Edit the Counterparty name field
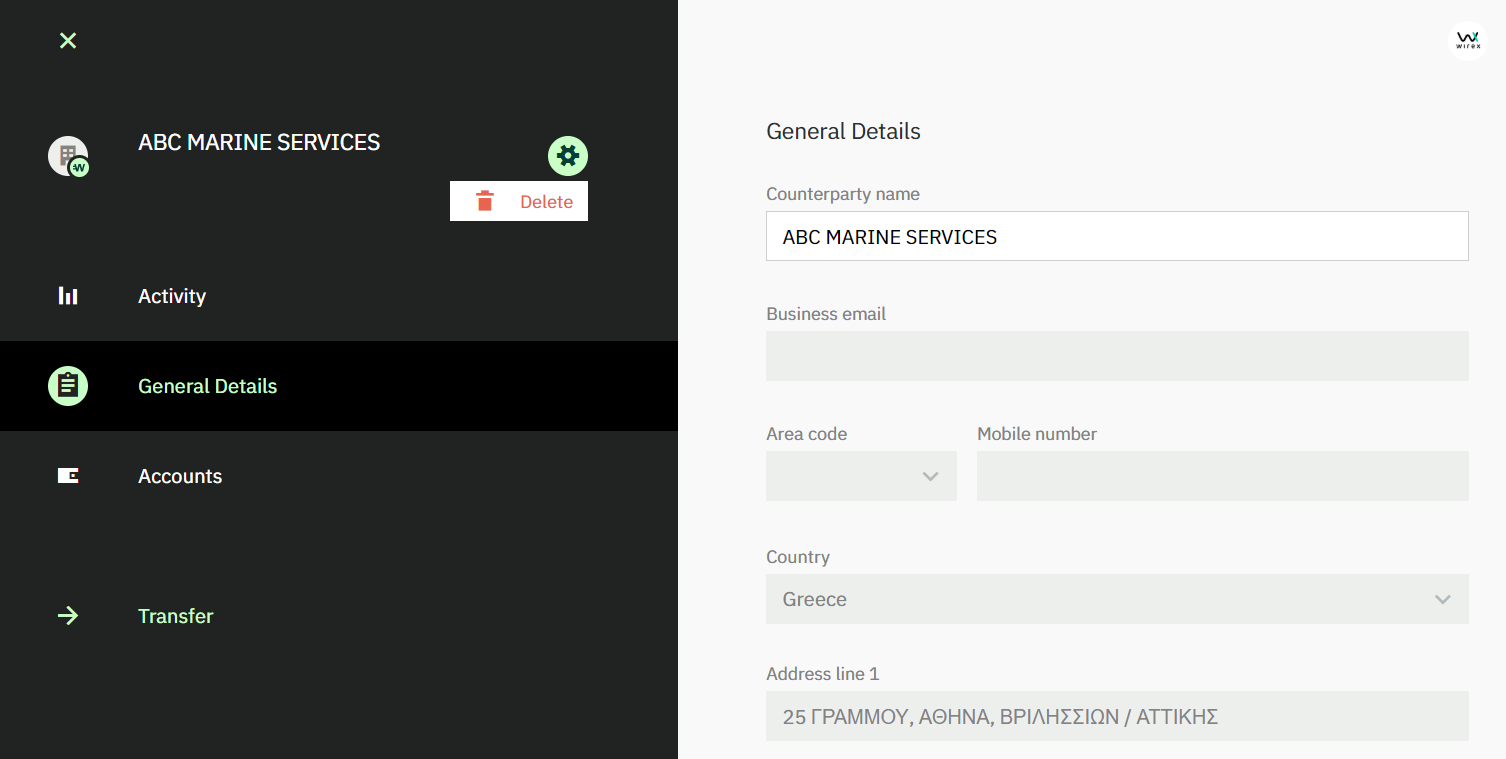The width and height of the screenshot is (1506, 759). tap(1117, 236)
